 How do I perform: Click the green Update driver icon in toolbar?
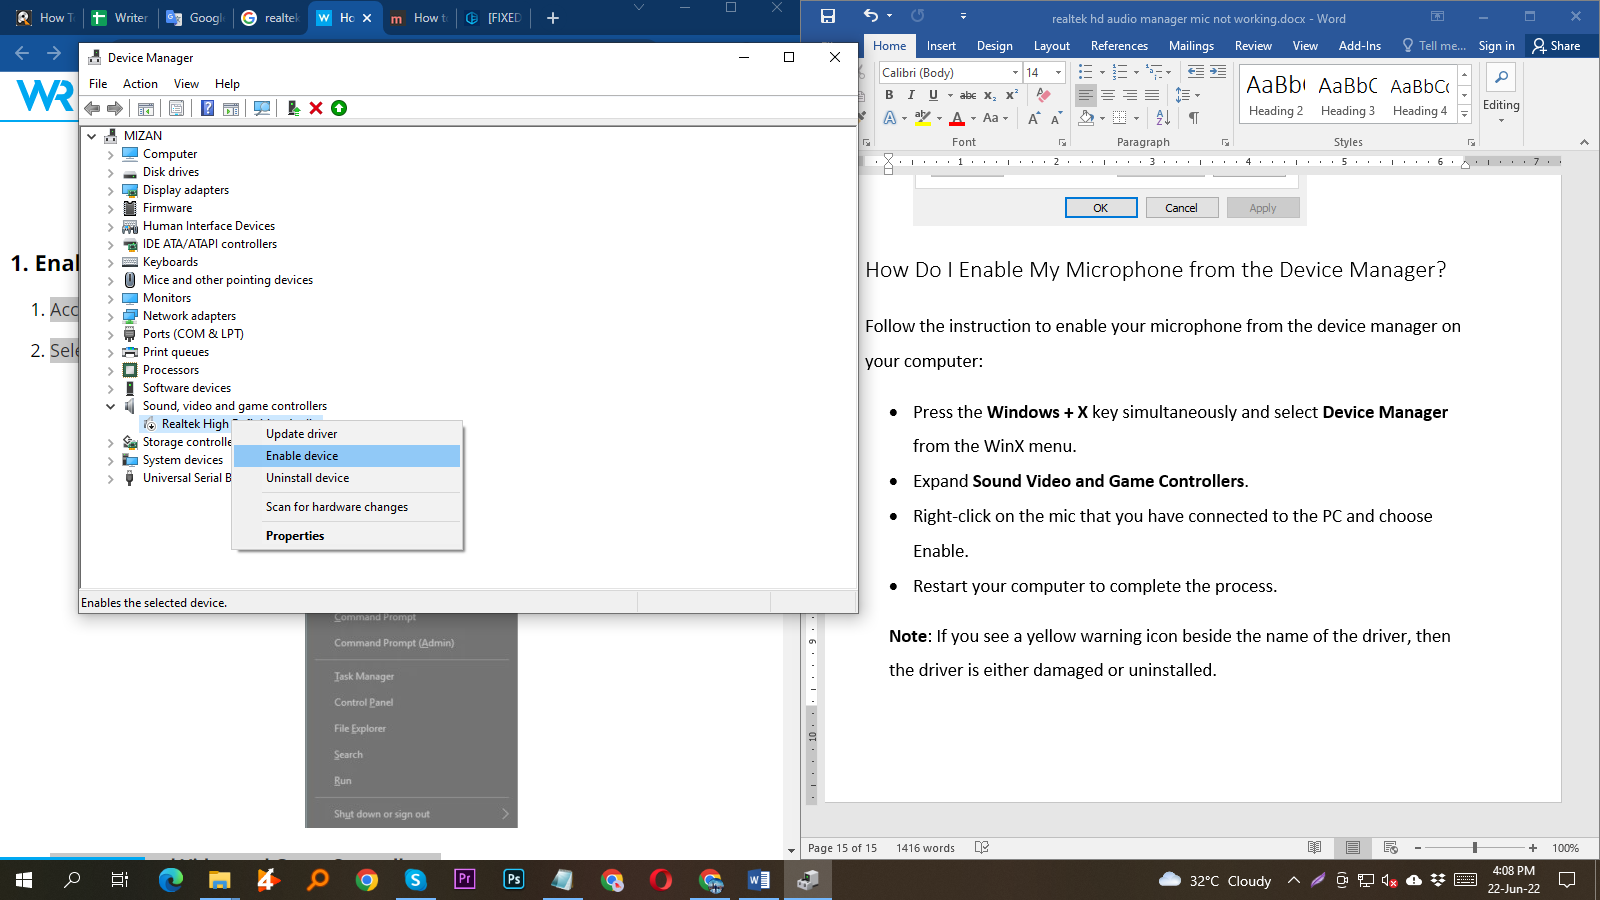click(x=293, y=108)
